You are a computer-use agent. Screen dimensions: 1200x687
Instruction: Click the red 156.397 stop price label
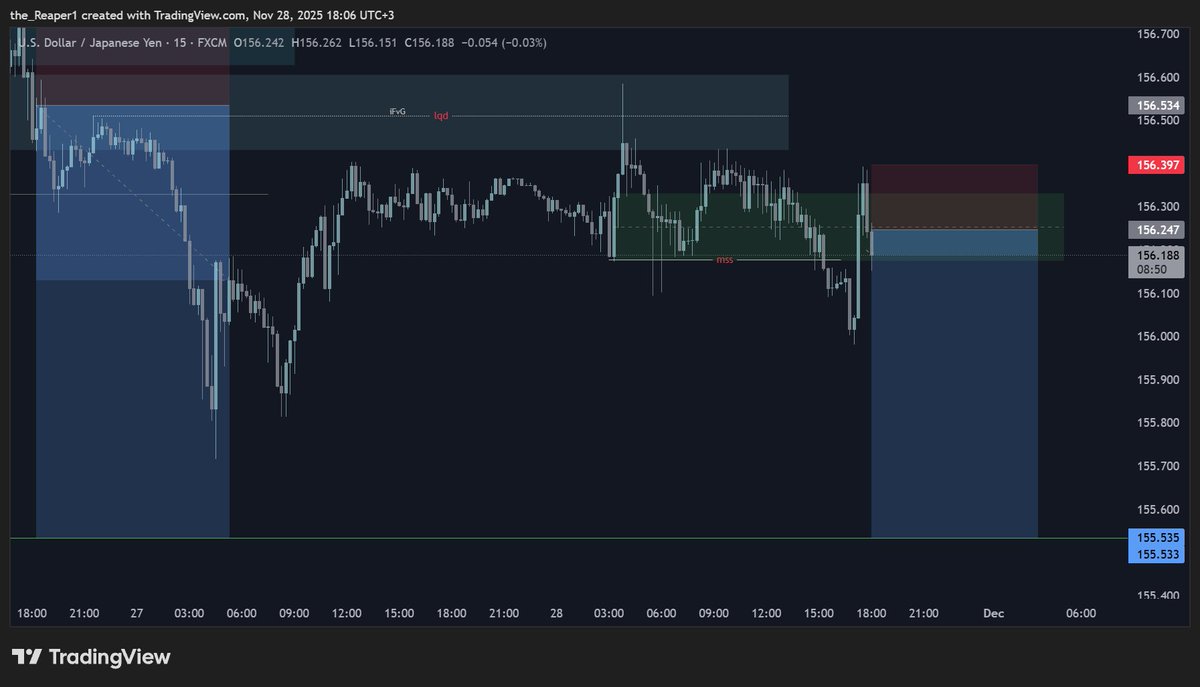click(x=1155, y=165)
